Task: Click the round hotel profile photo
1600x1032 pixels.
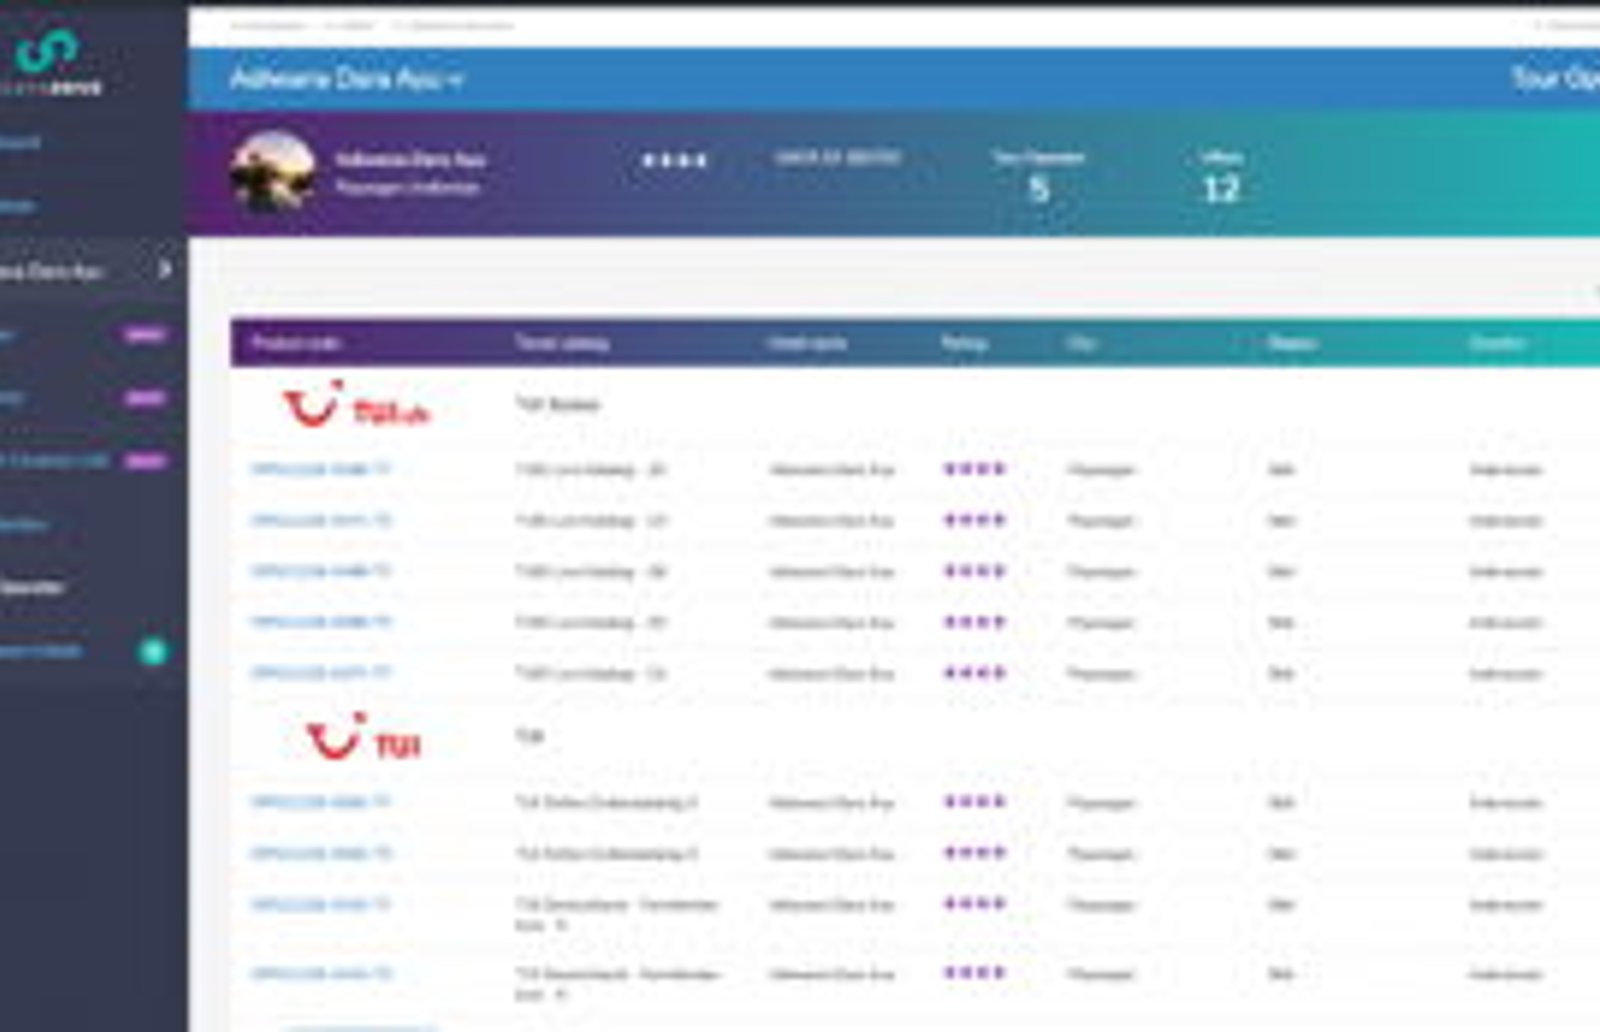Action: (273, 172)
